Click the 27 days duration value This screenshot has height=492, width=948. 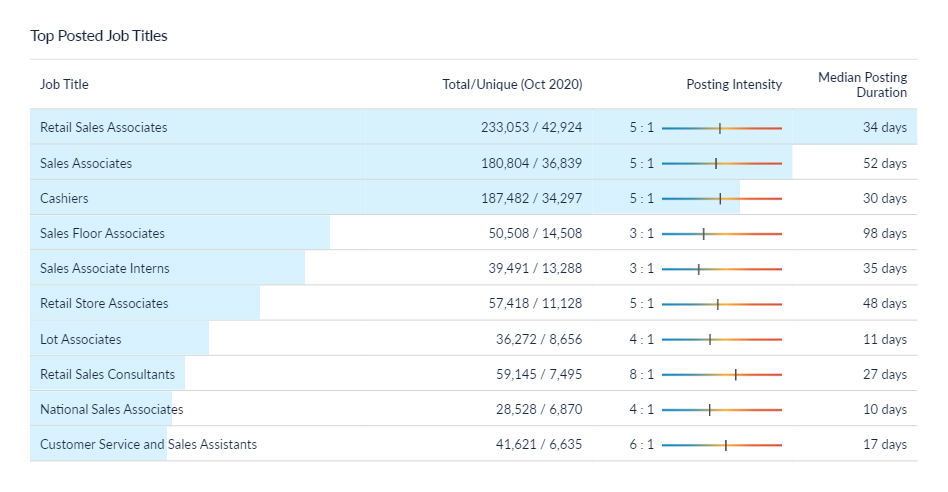coord(885,374)
